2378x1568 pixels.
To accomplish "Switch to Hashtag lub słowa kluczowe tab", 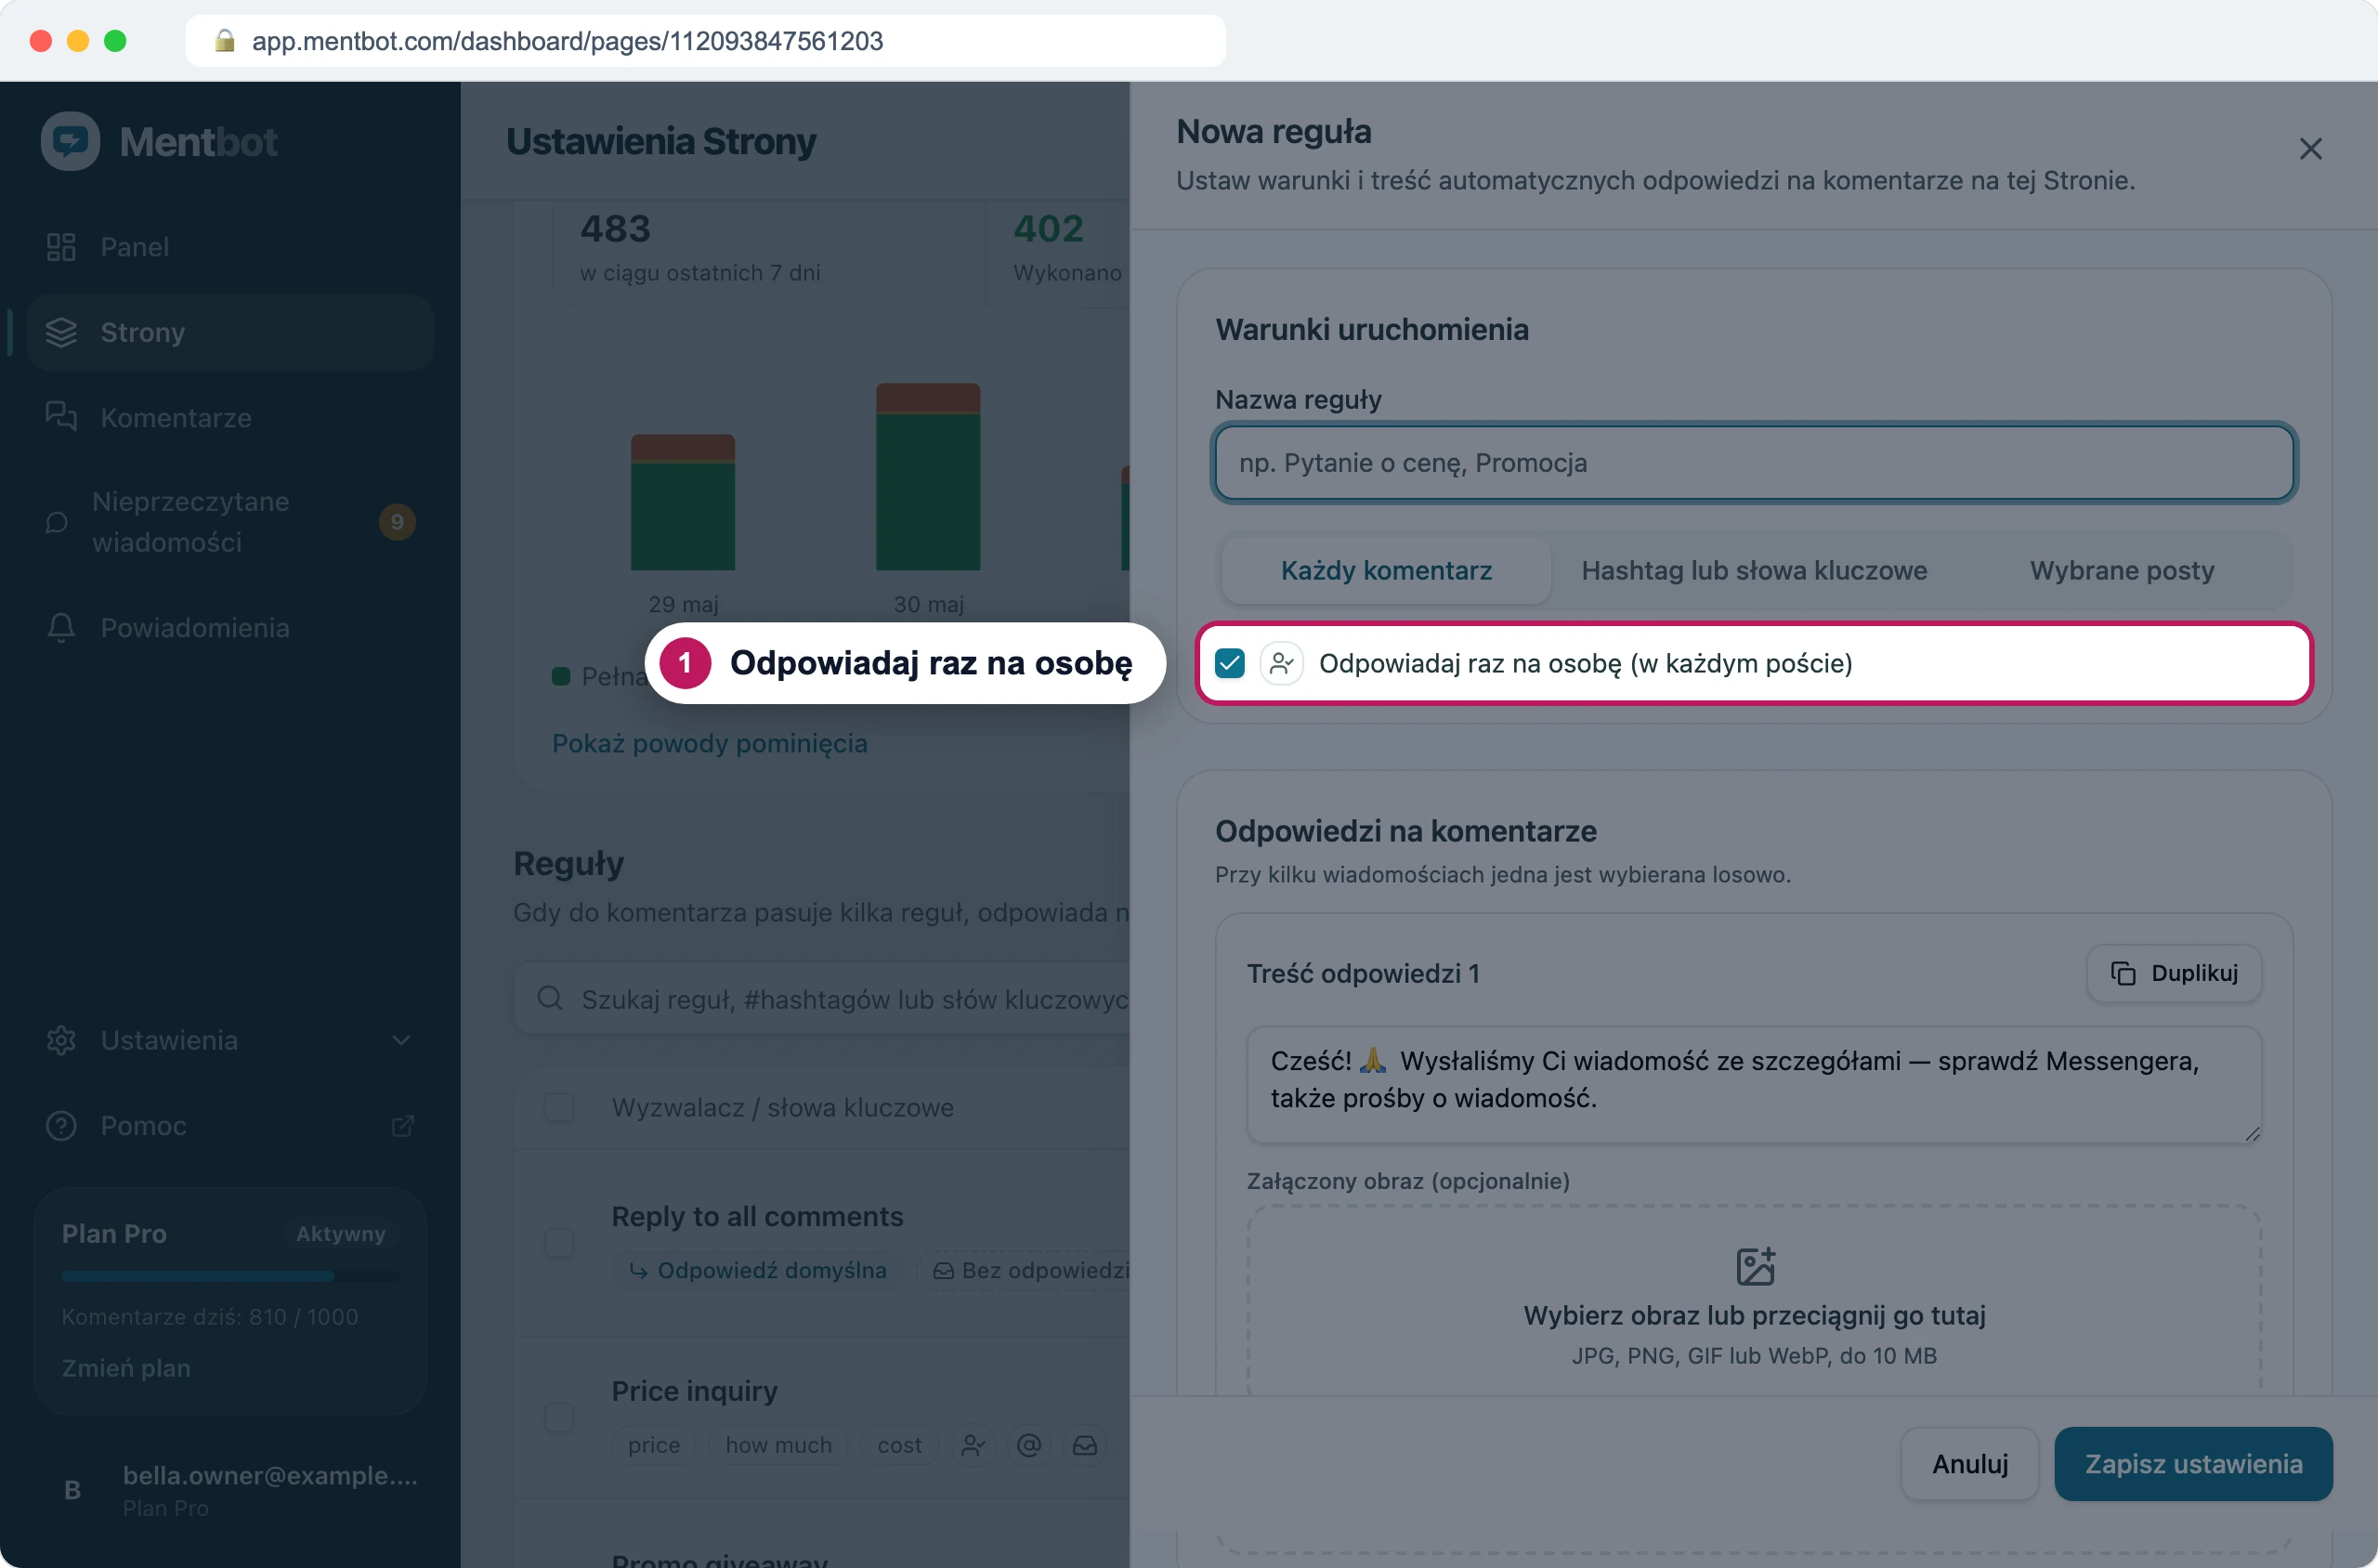I will coord(1754,570).
